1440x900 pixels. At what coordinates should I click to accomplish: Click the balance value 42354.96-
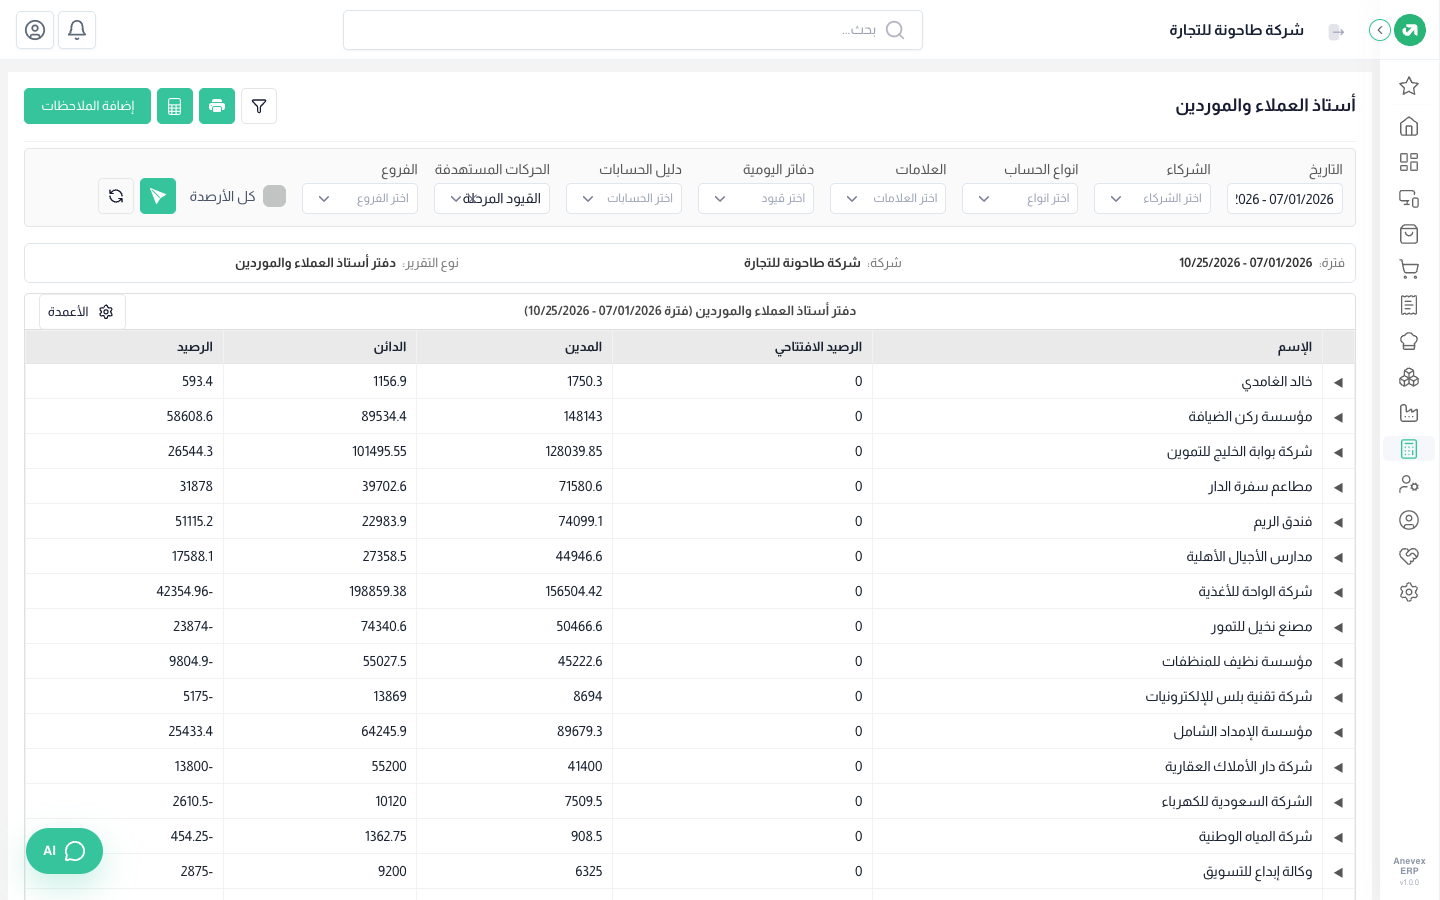point(185,591)
